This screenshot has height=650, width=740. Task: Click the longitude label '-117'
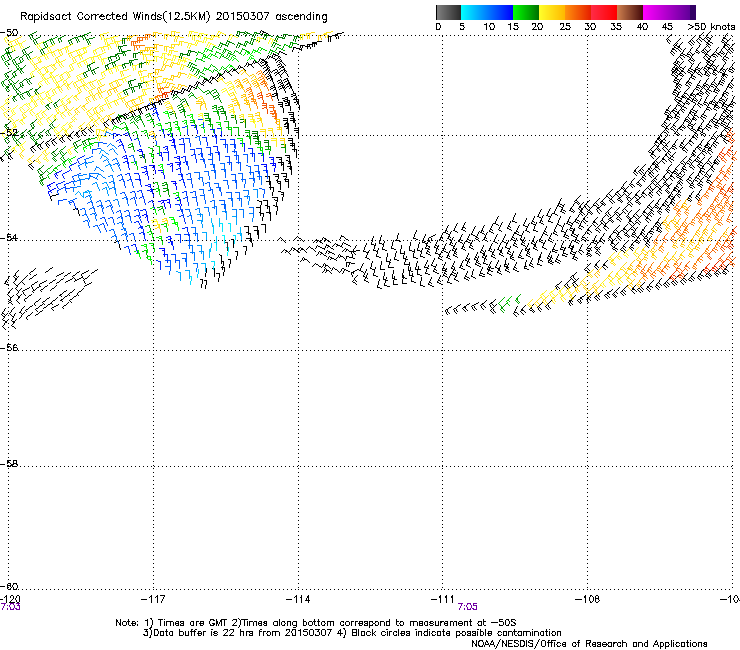[153, 599]
